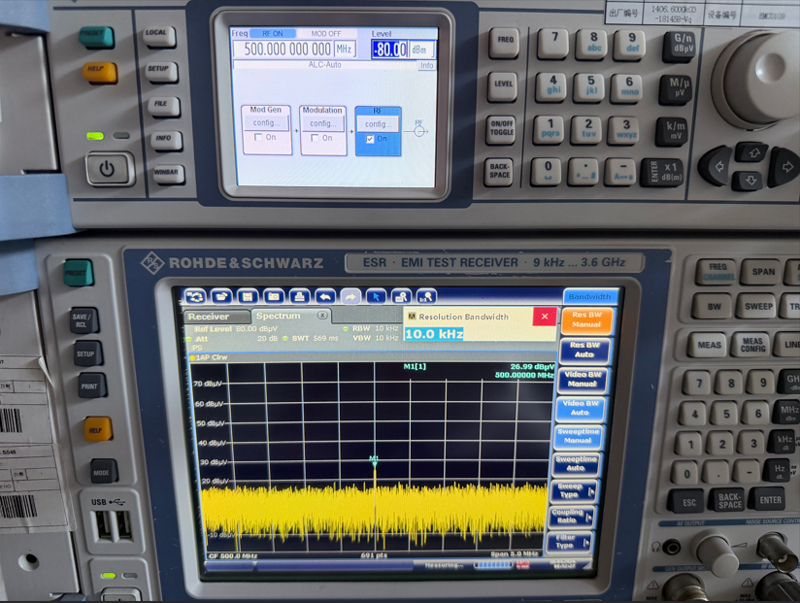The height and width of the screenshot is (603, 800).
Task: Select the Video BW Auto softkey
Action: pyautogui.click(x=580, y=408)
